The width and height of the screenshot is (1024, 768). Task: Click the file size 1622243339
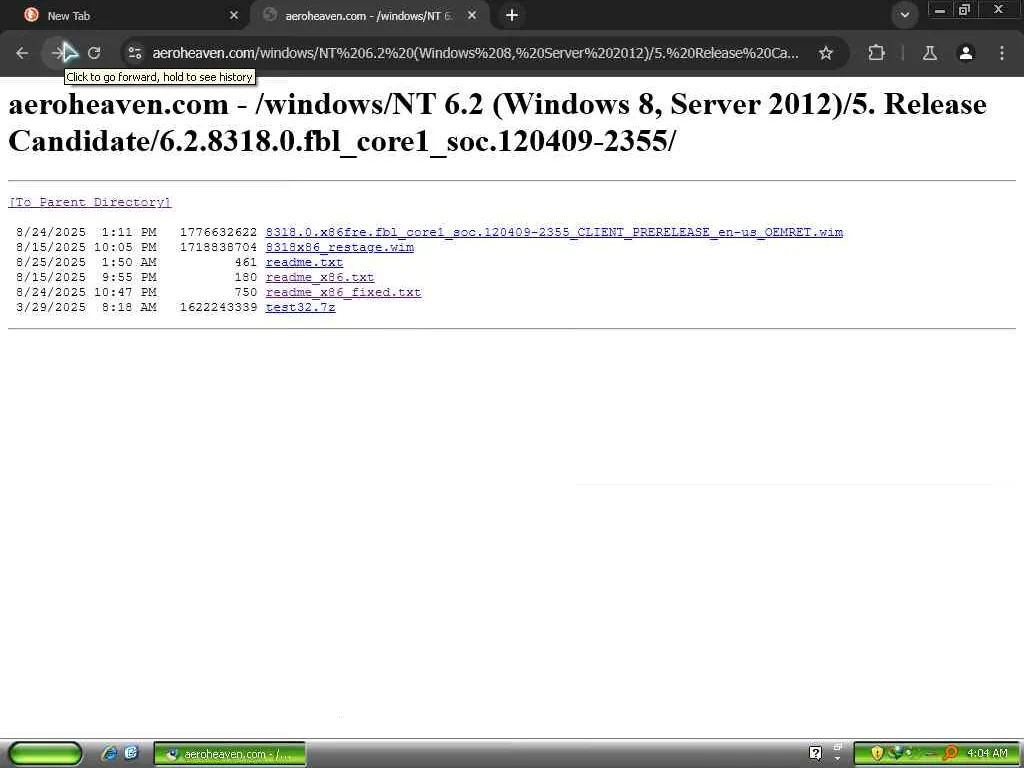(218, 307)
